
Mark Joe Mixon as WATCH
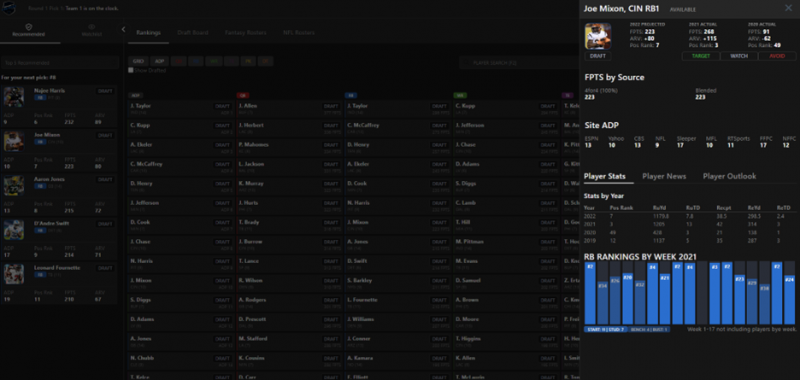pyautogui.click(x=739, y=56)
